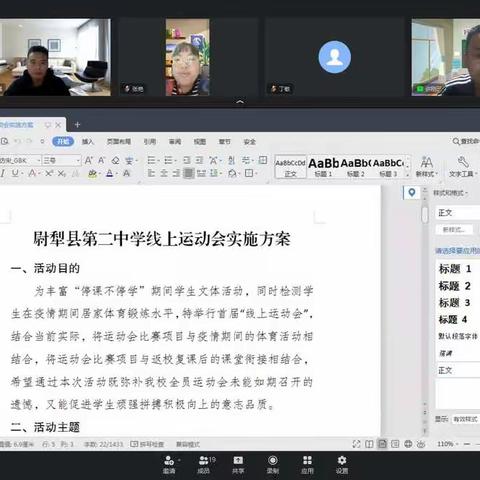Click the clear formatting eraser icon
The image size is (480, 480).
115,160
